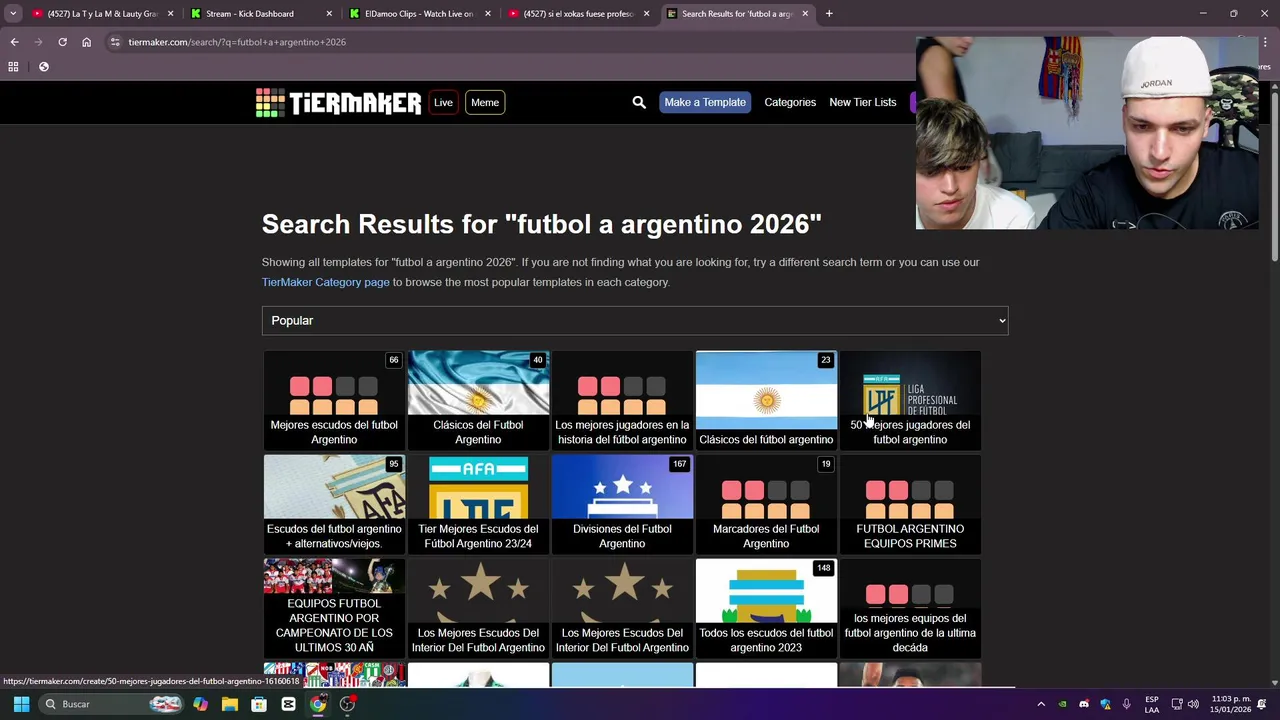1280x720 pixels.
Task: Open Windows Security tray icon
Action: pyautogui.click(x=1105, y=704)
